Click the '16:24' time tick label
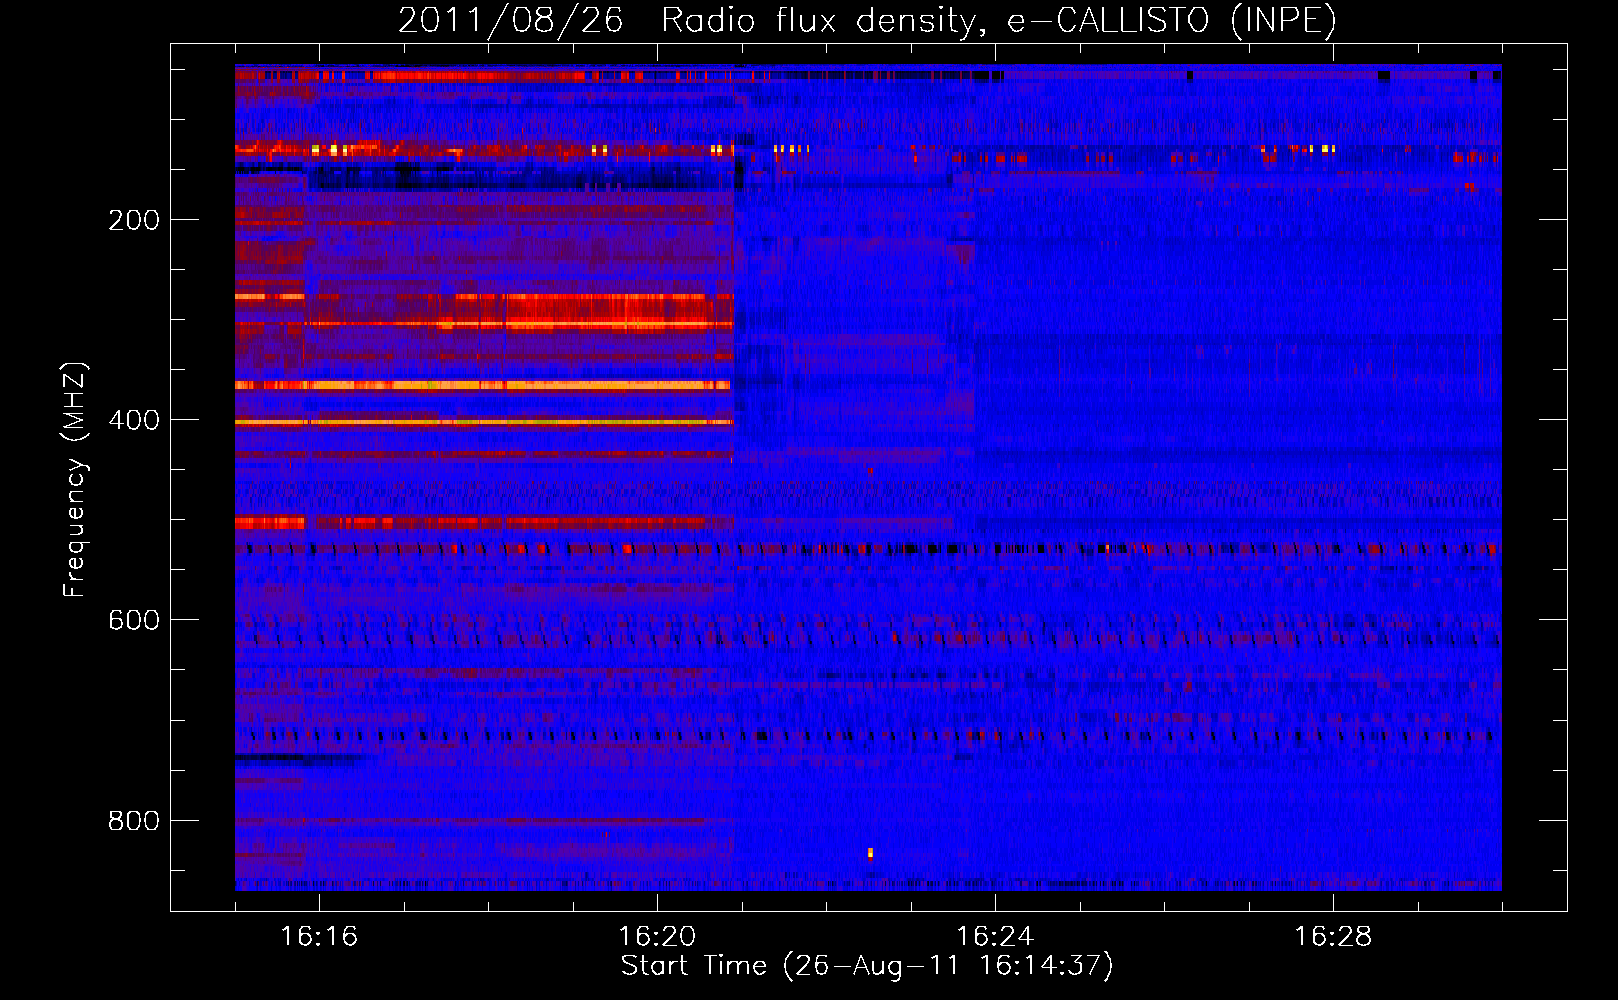Viewport: 1618px width, 1000px height. 995,936
